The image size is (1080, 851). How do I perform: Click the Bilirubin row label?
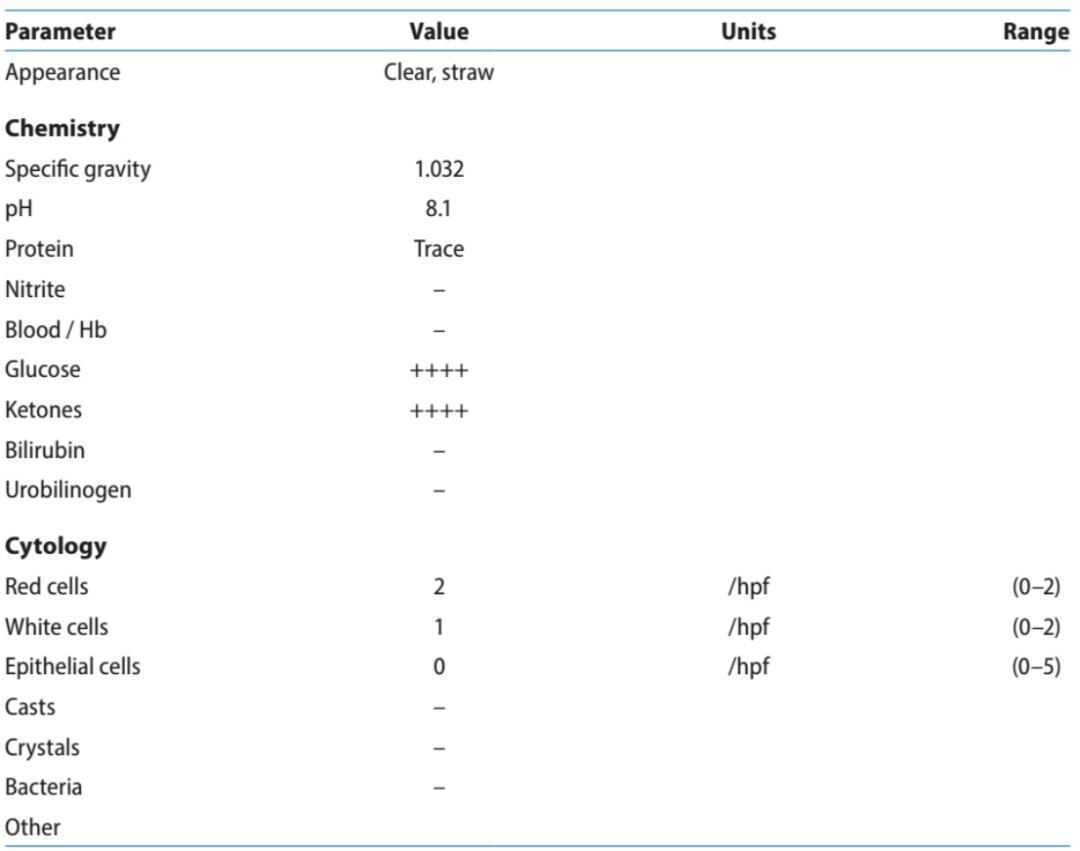click(x=45, y=450)
